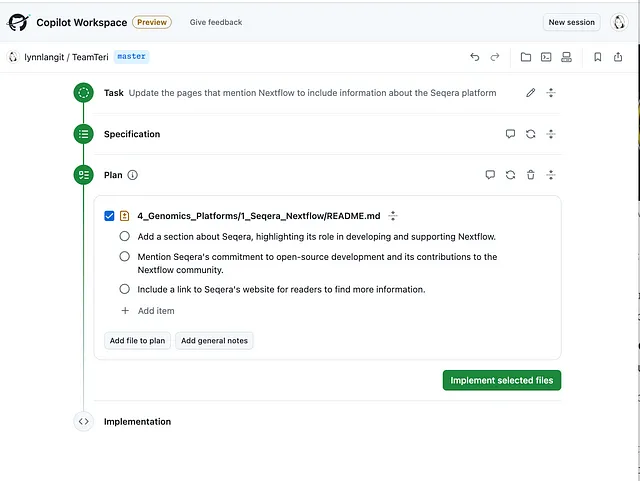
Task: Select the 'Include a link to Seqera's website' item
Action: click(x=124, y=289)
